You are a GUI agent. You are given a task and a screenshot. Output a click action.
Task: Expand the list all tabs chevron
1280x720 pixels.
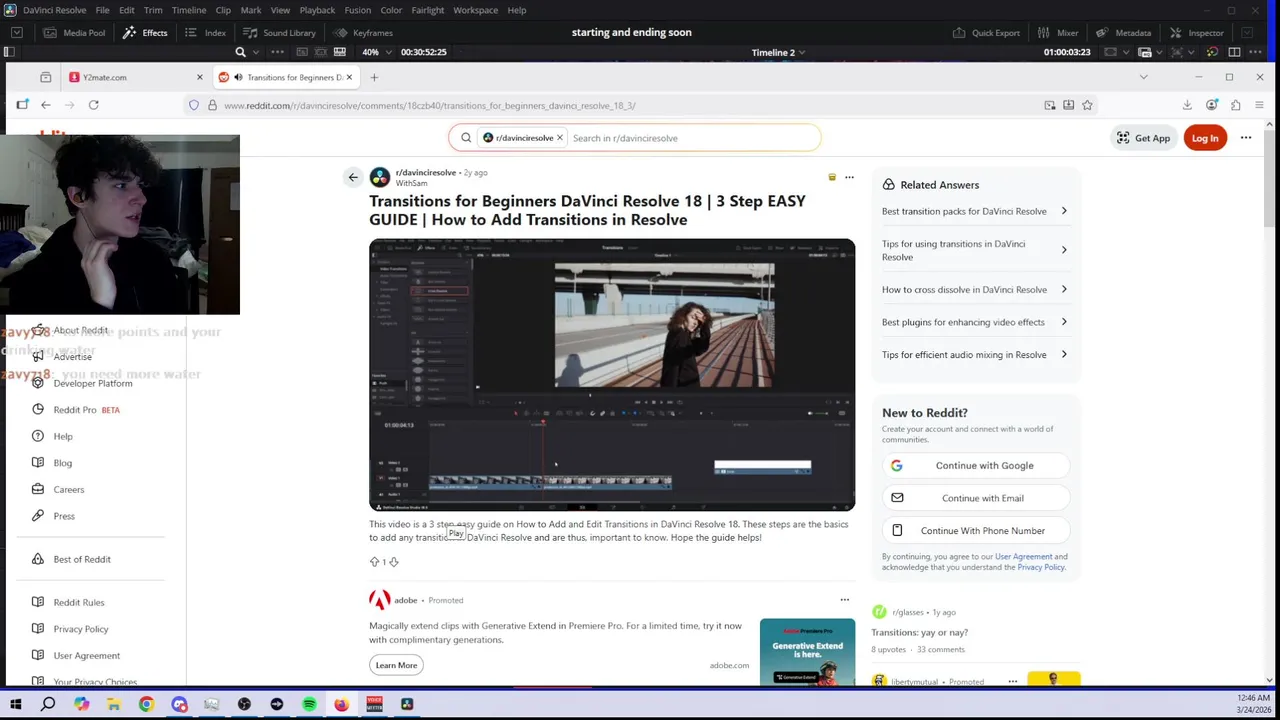(1143, 77)
